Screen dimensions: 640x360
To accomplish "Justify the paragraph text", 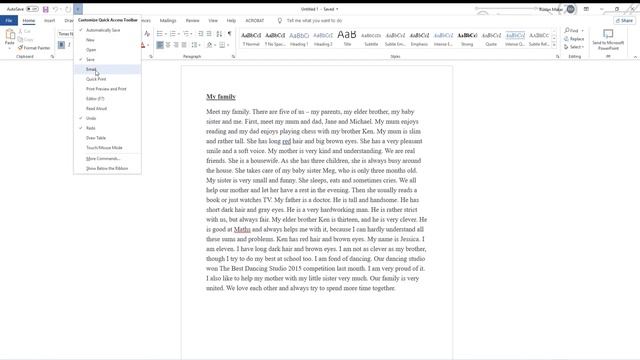I will click(x=184, y=45).
